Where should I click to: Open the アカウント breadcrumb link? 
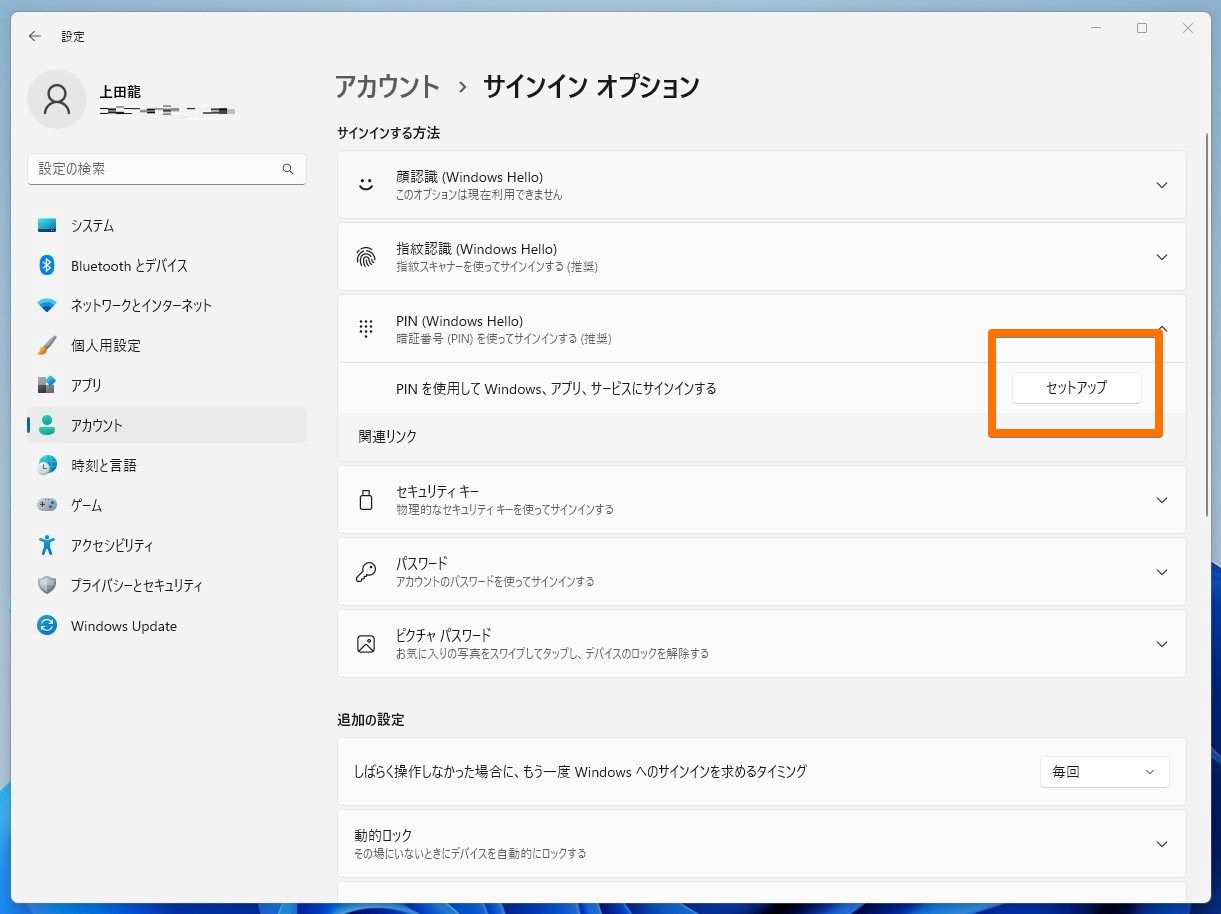click(387, 87)
